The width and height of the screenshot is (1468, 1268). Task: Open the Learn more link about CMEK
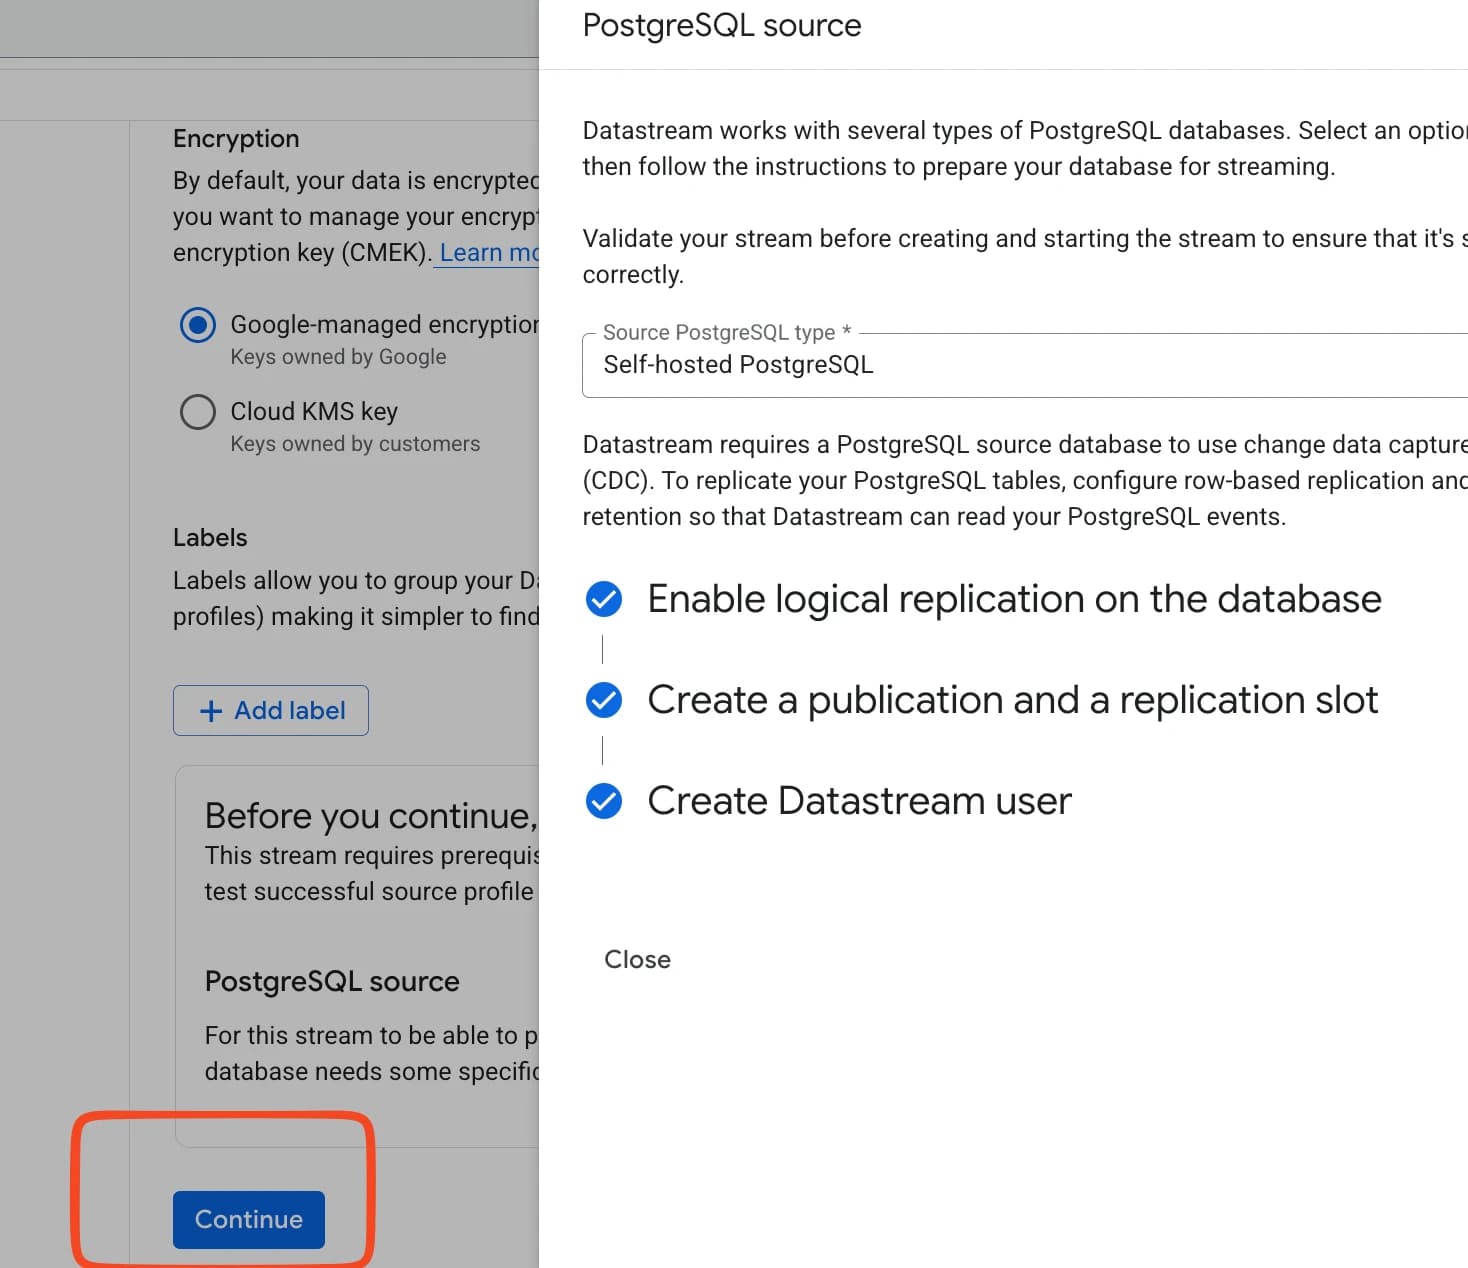coord(489,253)
